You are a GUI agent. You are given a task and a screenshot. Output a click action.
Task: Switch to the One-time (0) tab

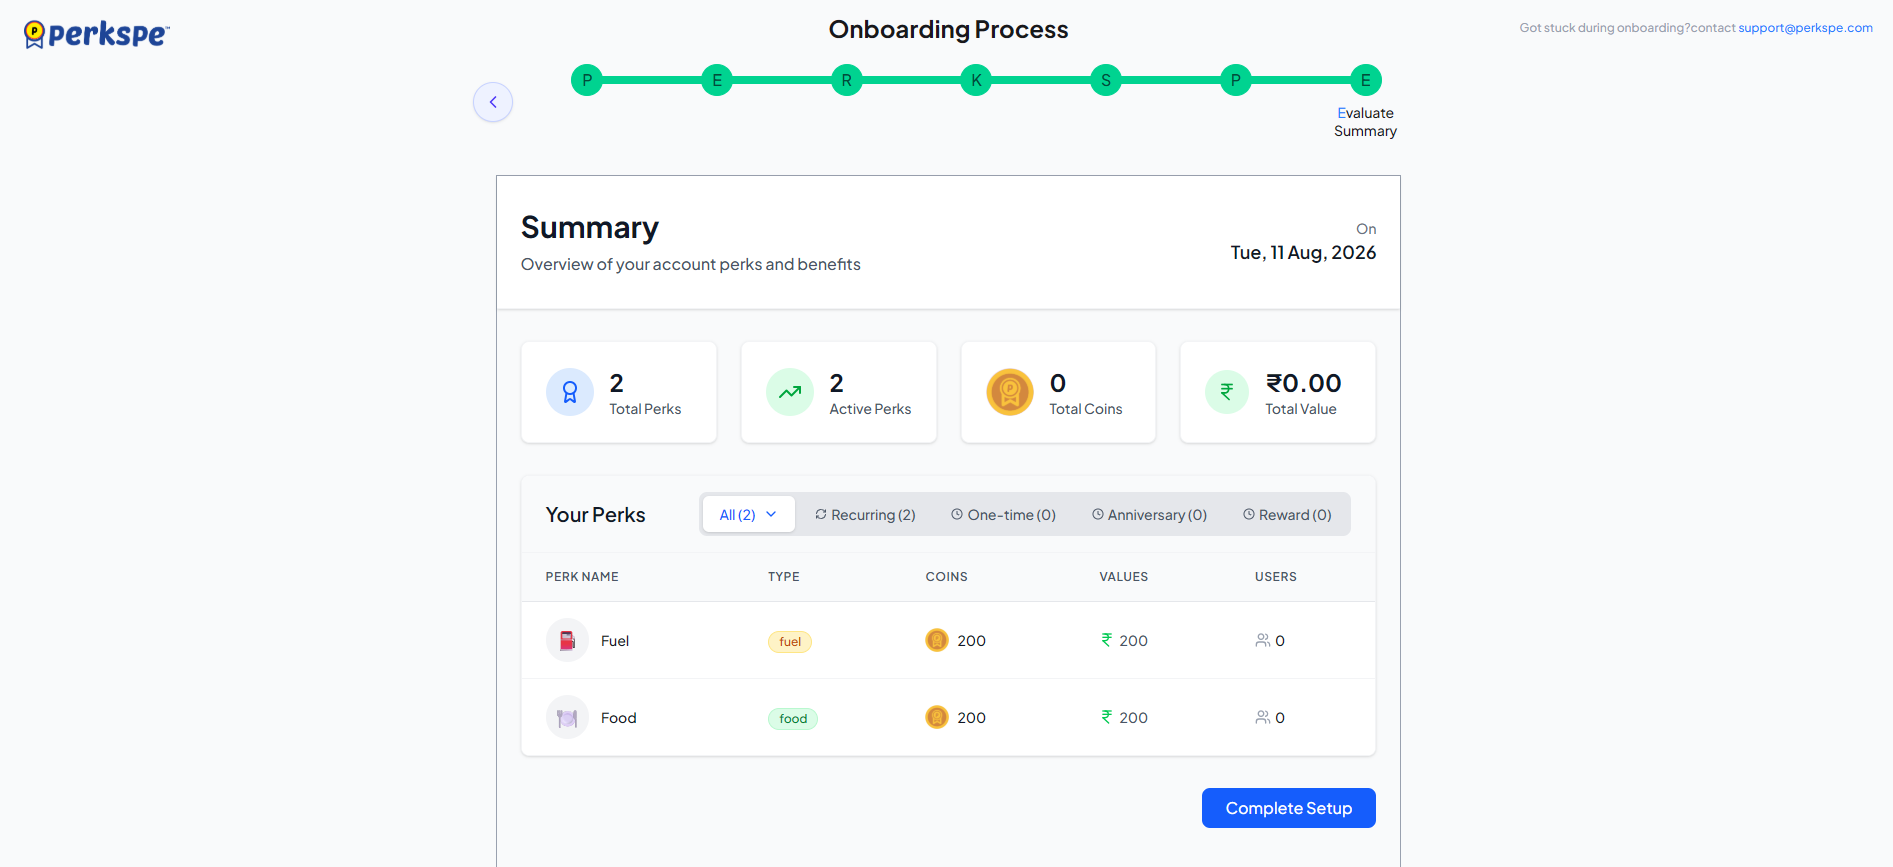(x=1003, y=514)
